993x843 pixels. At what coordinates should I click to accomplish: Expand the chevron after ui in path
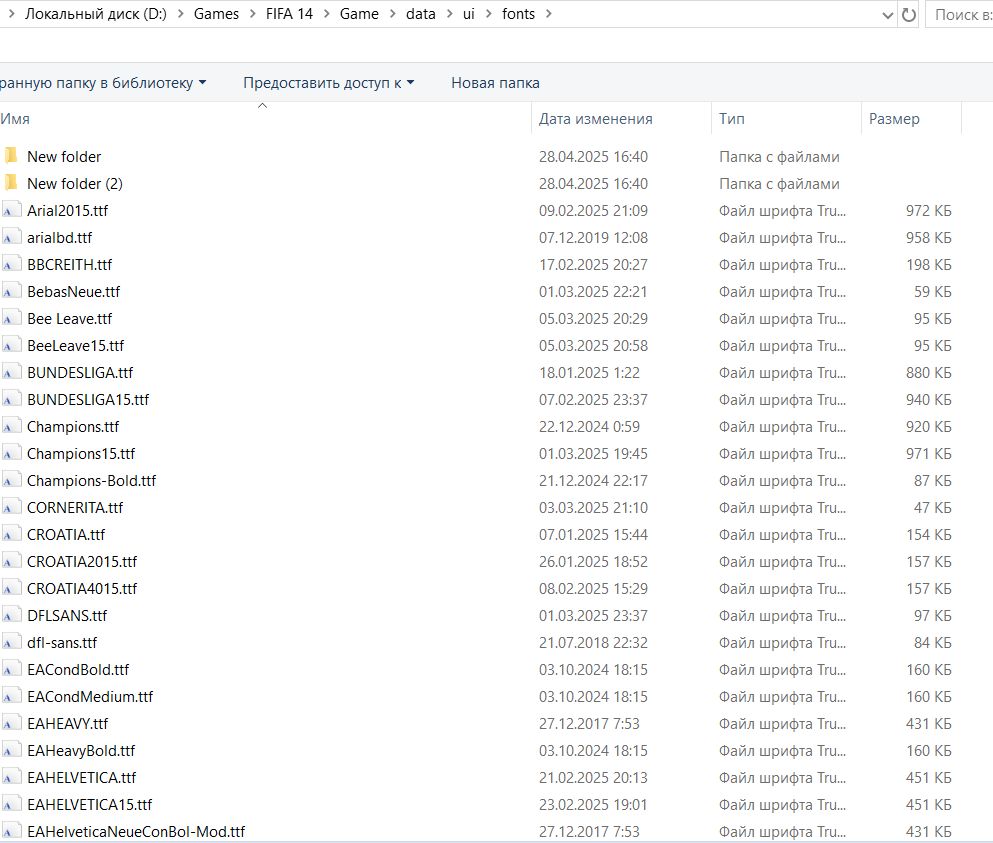[488, 14]
